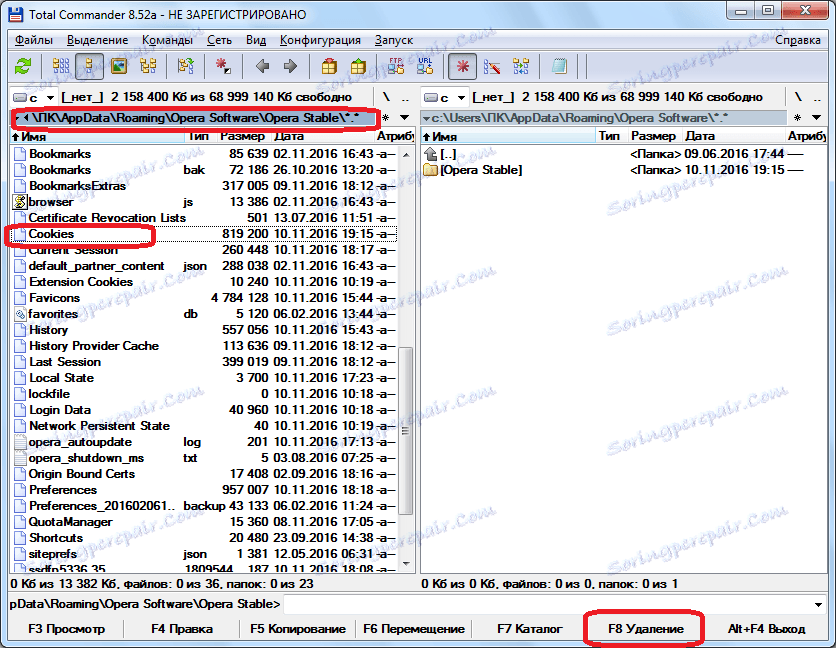Click the pack files box icon
Image resolution: width=836 pixels, height=648 pixels.
pos(329,66)
